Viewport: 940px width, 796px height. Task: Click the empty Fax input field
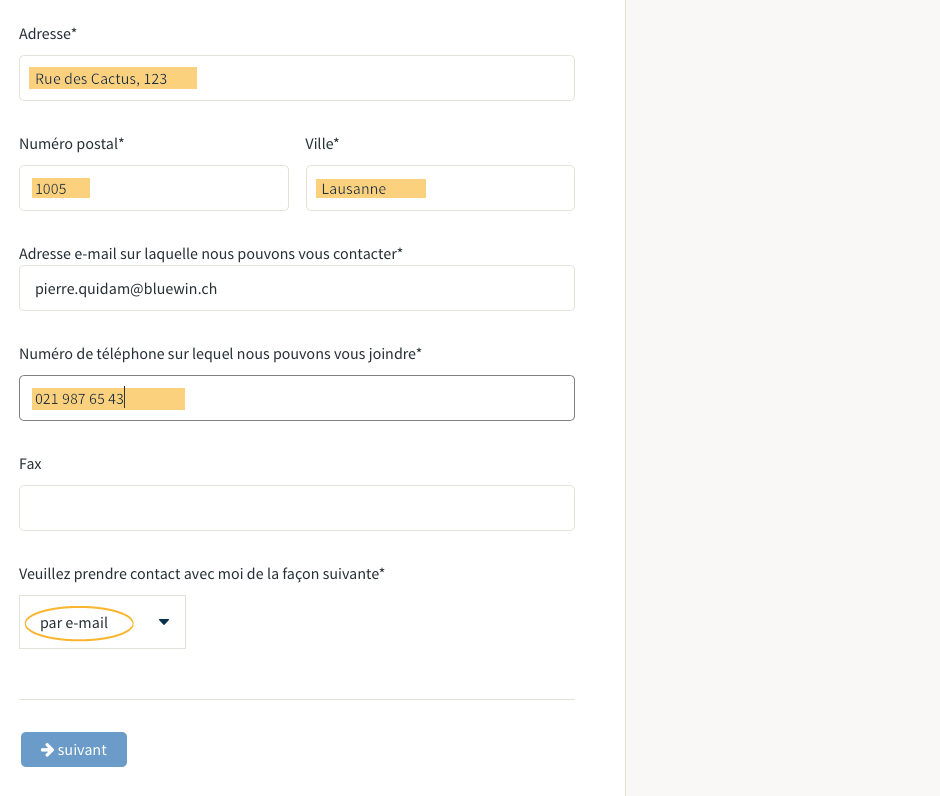pyautogui.click(x=297, y=508)
